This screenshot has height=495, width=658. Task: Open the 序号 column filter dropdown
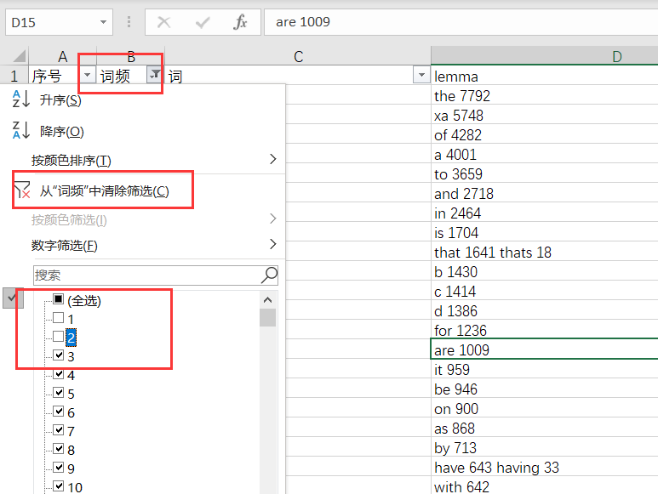87,75
